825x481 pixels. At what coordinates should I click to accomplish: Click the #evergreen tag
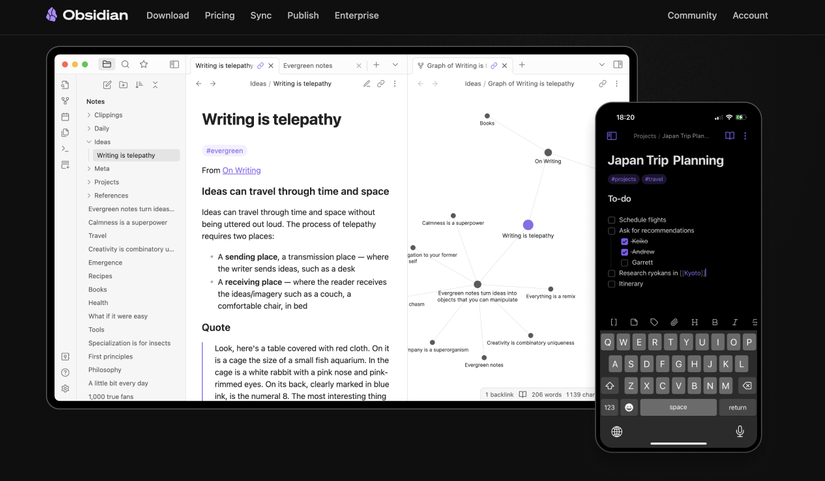point(225,151)
